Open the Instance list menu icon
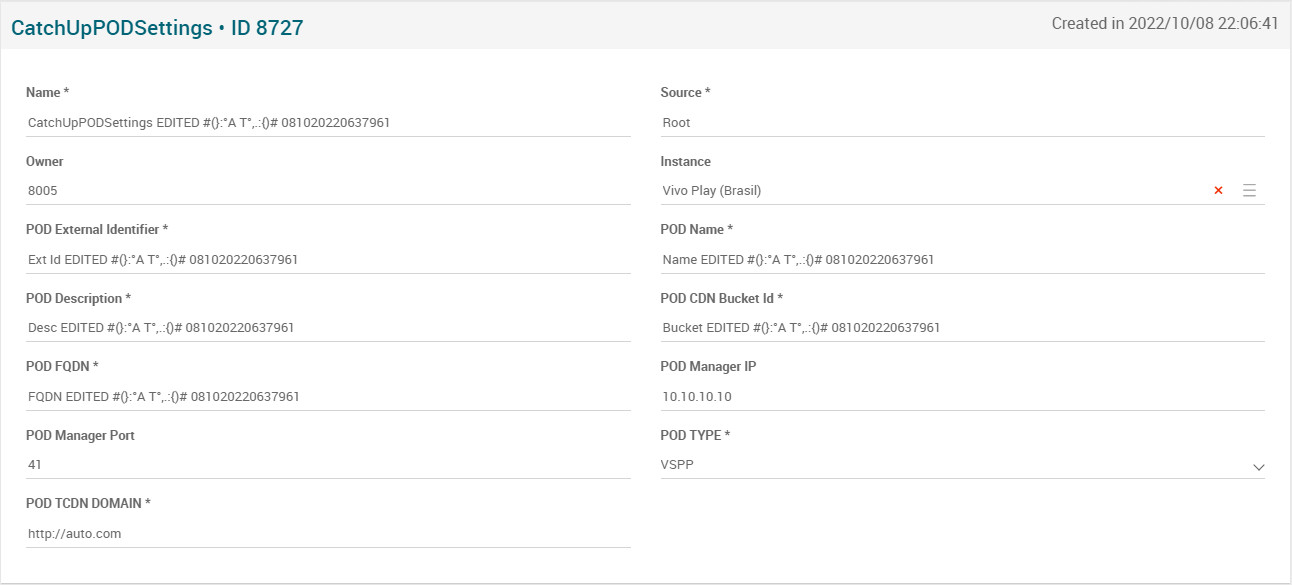The width and height of the screenshot is (1292, 585). (1249, 191)
